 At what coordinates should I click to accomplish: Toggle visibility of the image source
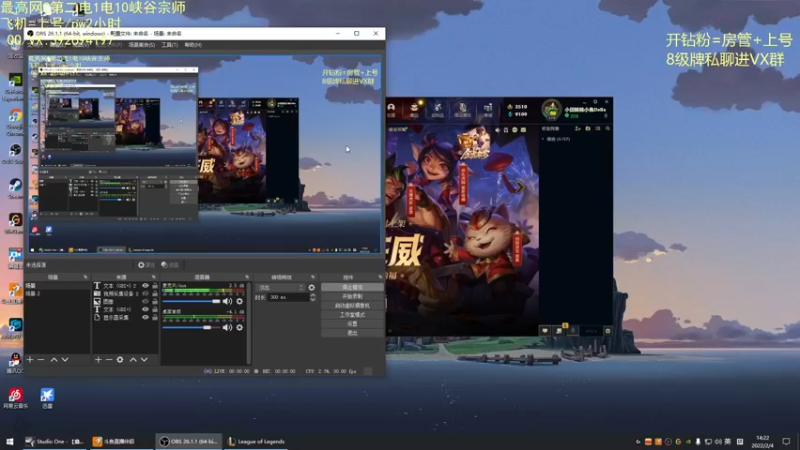coord(145,302)
